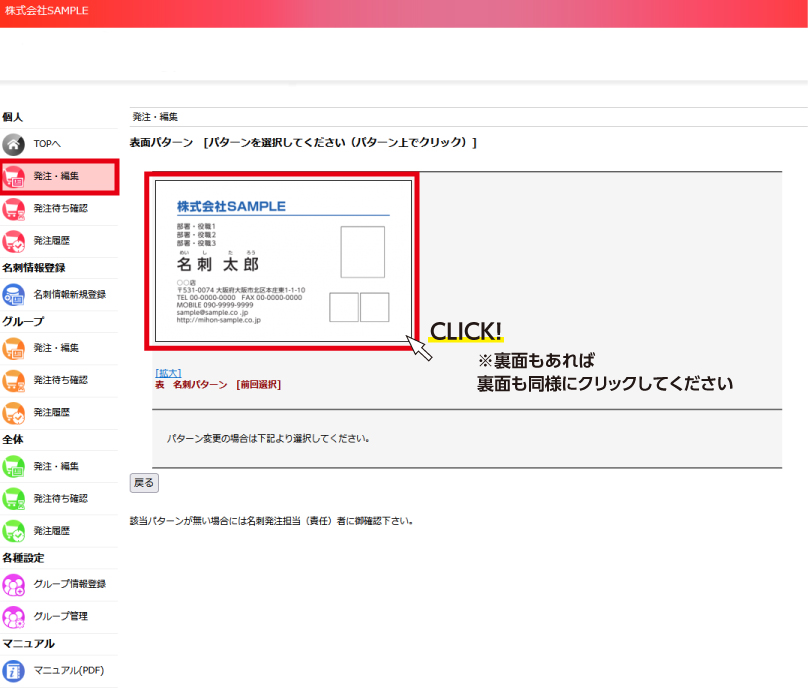Open the orange グループ 発注待ち確認 icon
Screen dimensions: 808x688
[x=14, y=380]
